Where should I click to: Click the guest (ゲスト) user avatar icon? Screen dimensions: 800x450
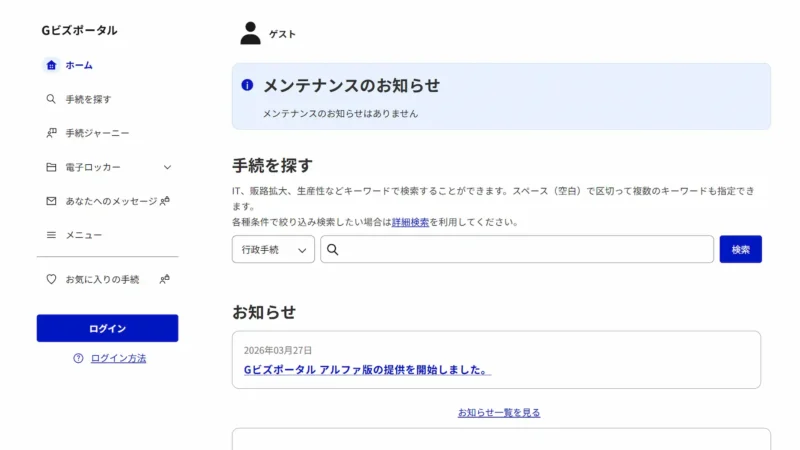(x=250, y=33)
